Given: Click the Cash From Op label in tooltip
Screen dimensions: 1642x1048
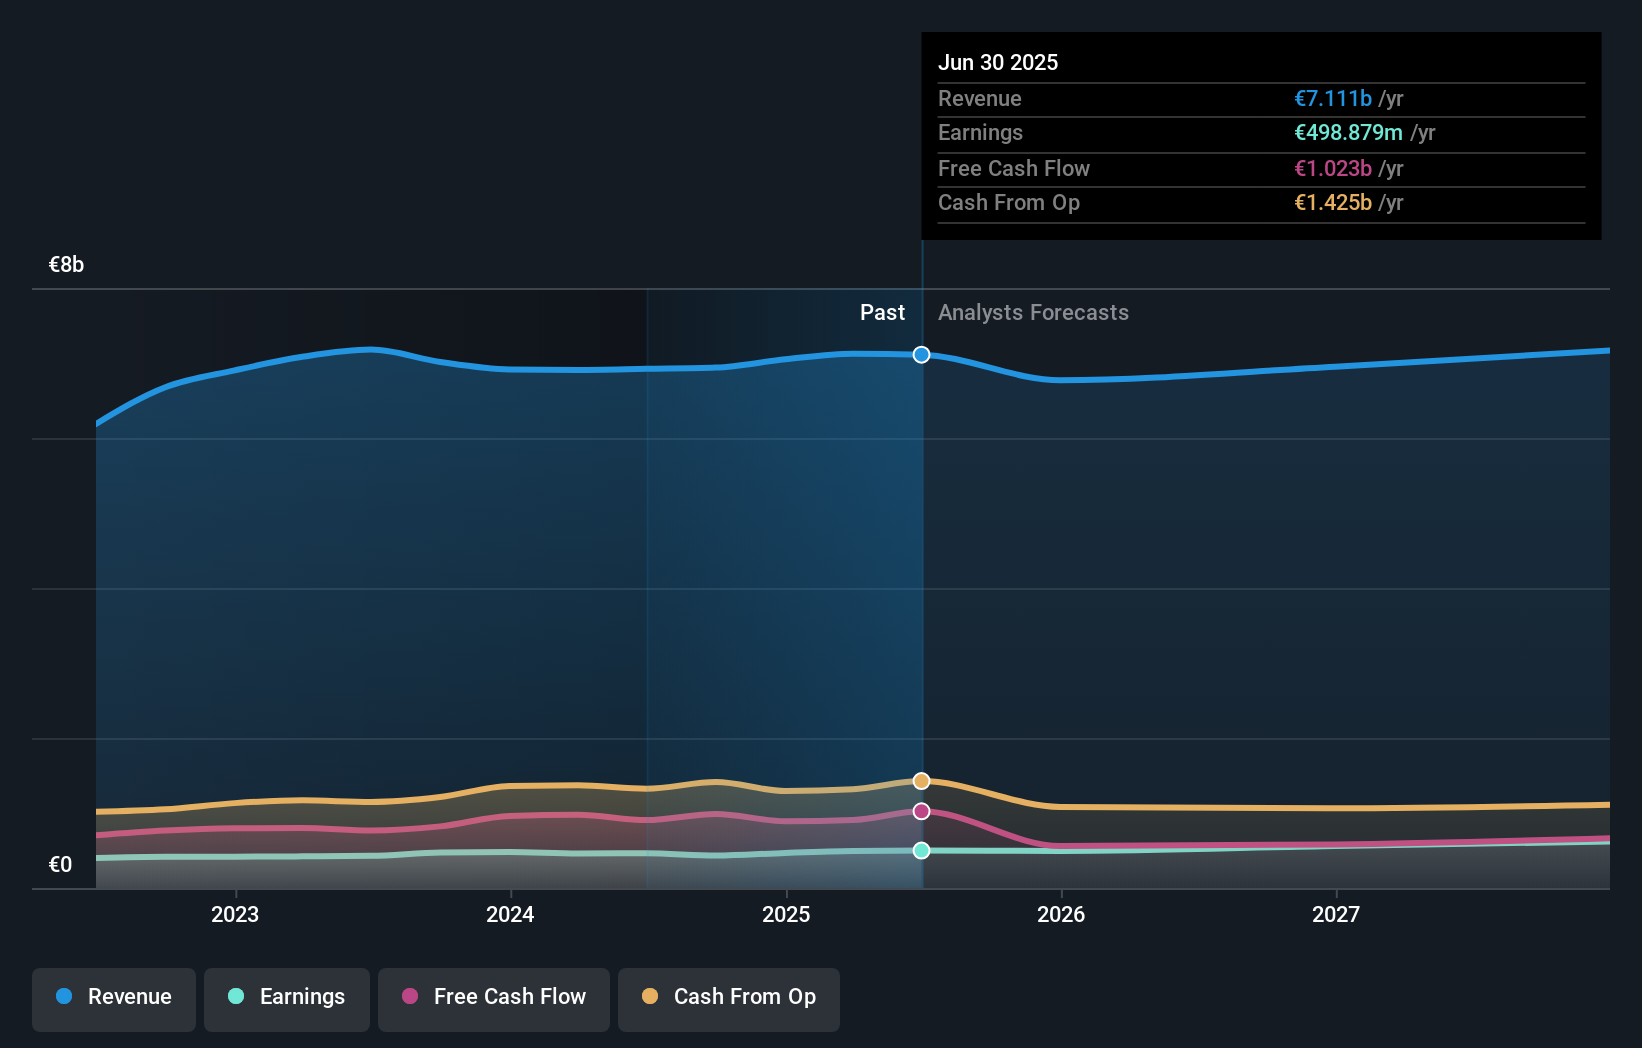Looking at the screenshot, I should point(1009,203).
